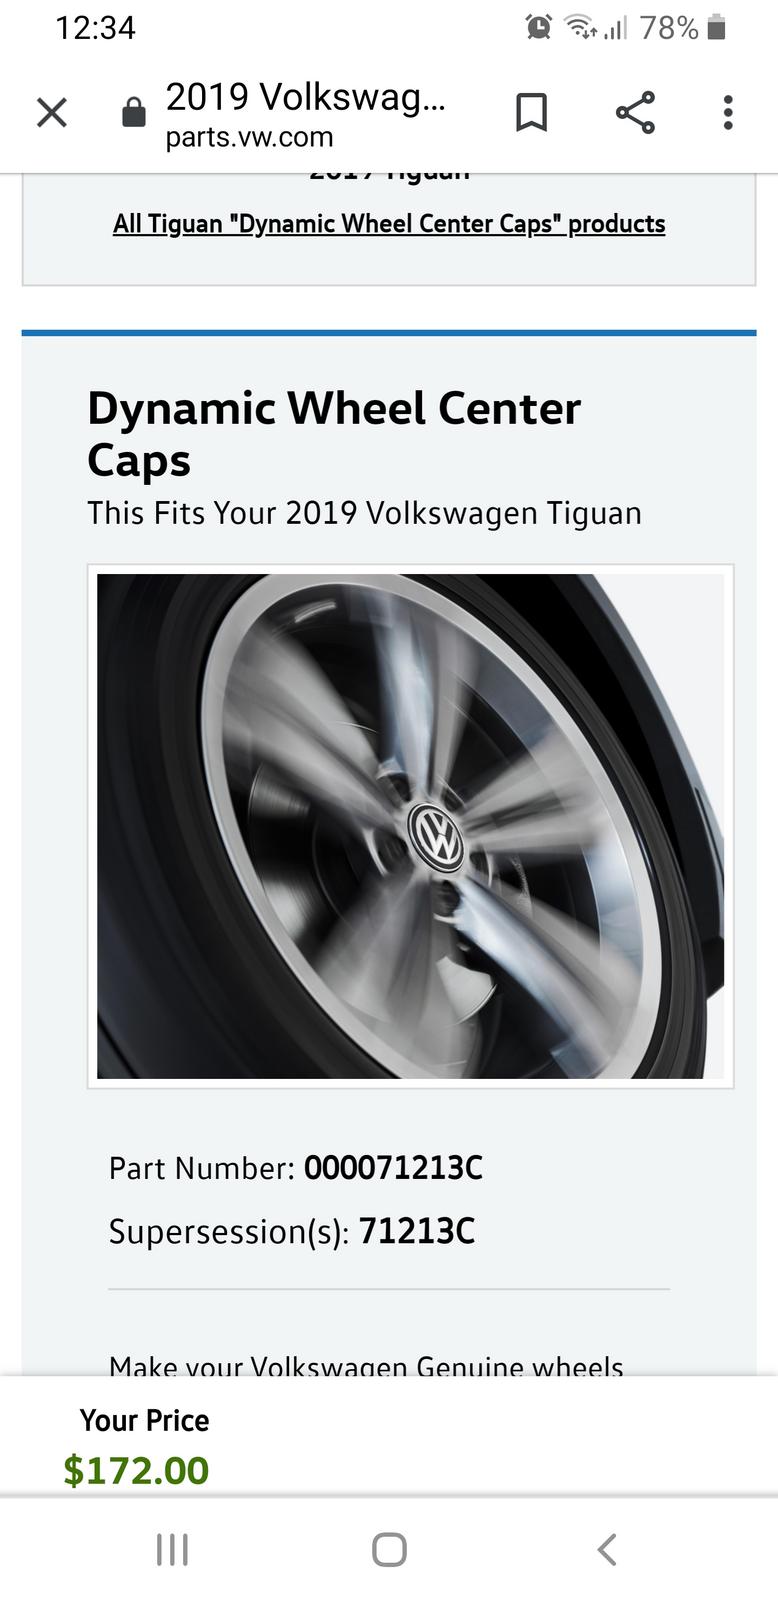This screenshot has height=1600, width=778.
Task: Tap the $172.00 price
Action: click(136, 1470)
